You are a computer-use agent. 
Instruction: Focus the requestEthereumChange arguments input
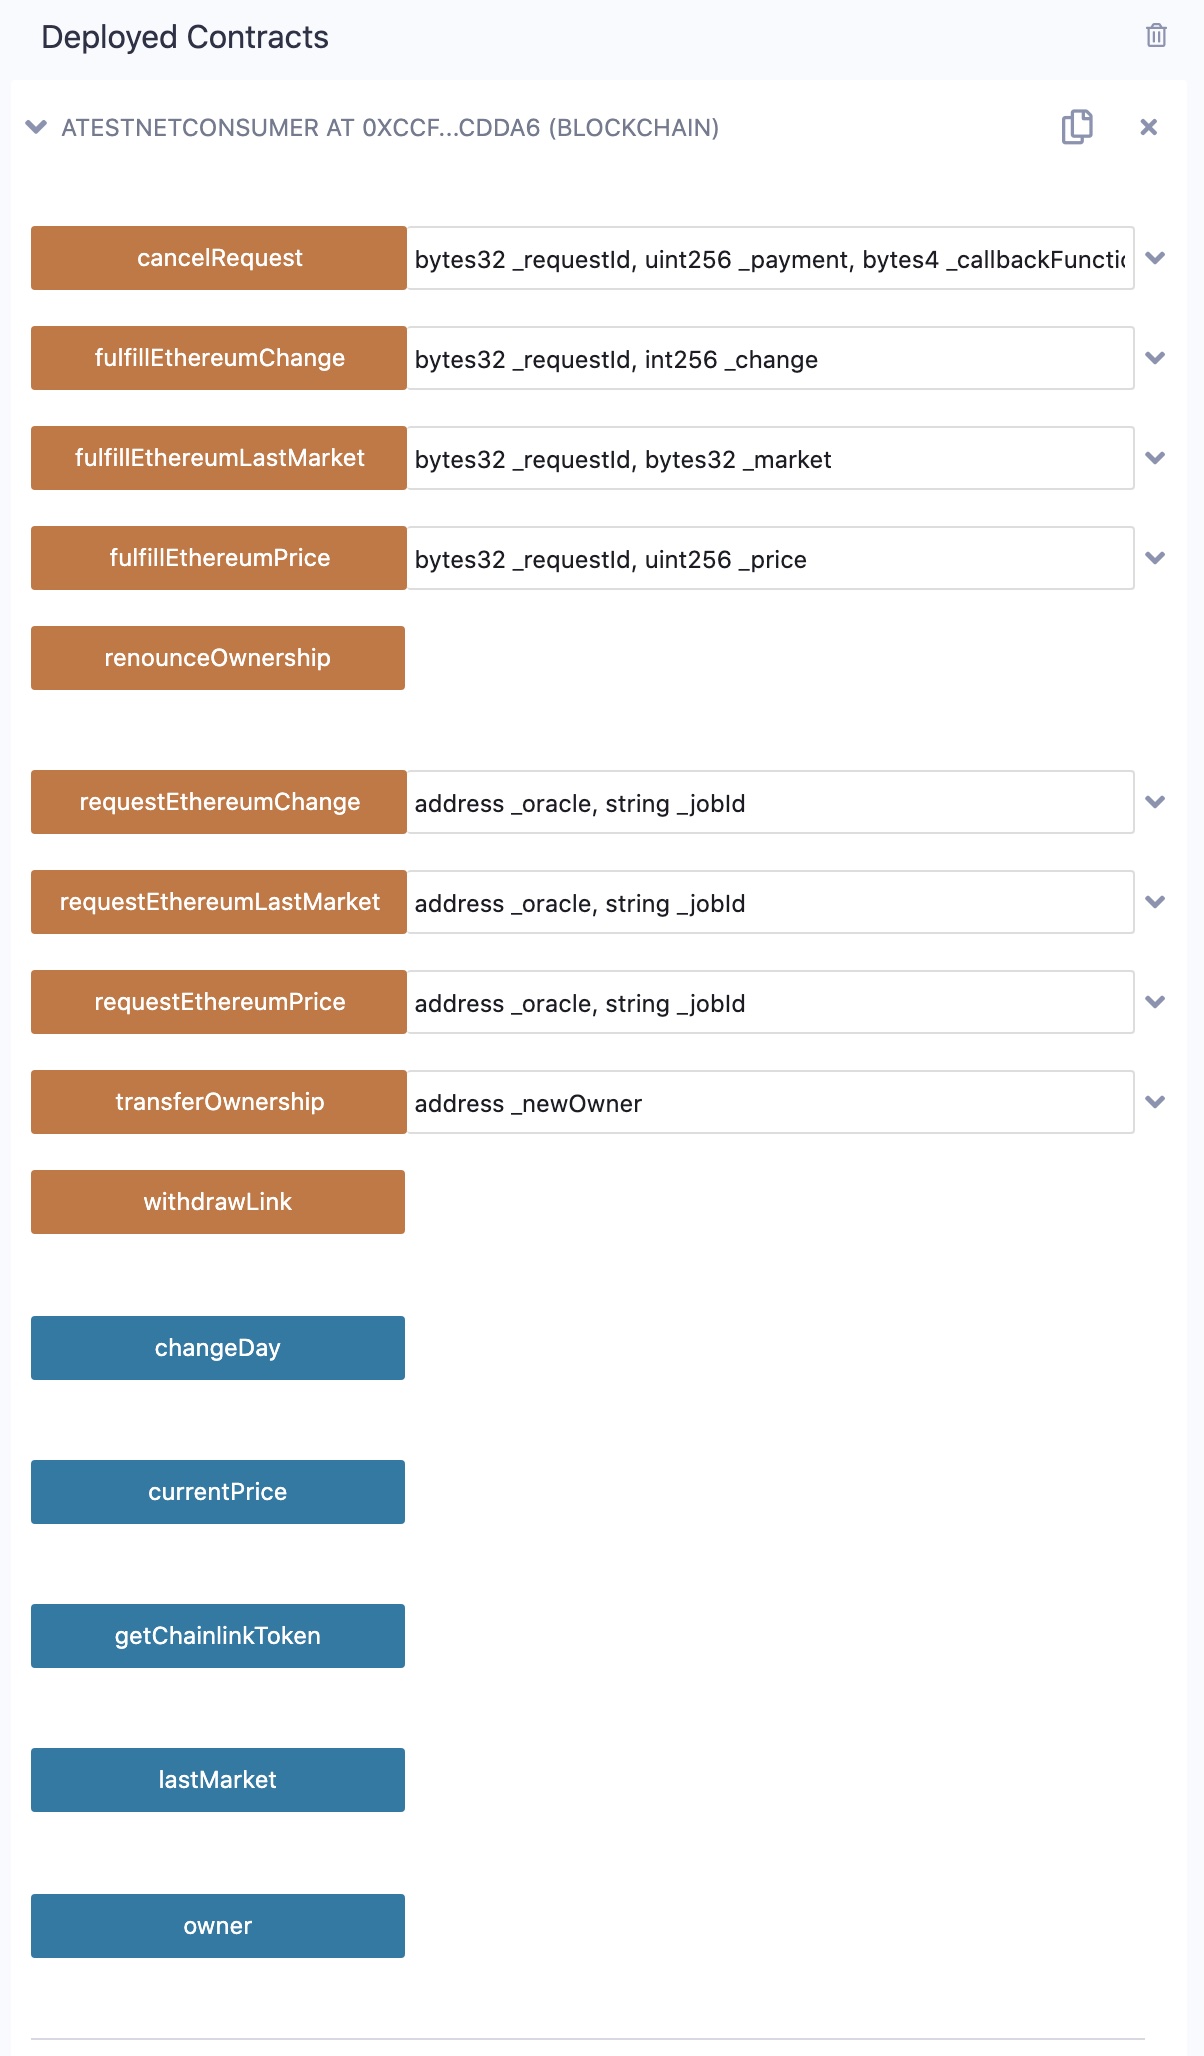pos(770,802)
